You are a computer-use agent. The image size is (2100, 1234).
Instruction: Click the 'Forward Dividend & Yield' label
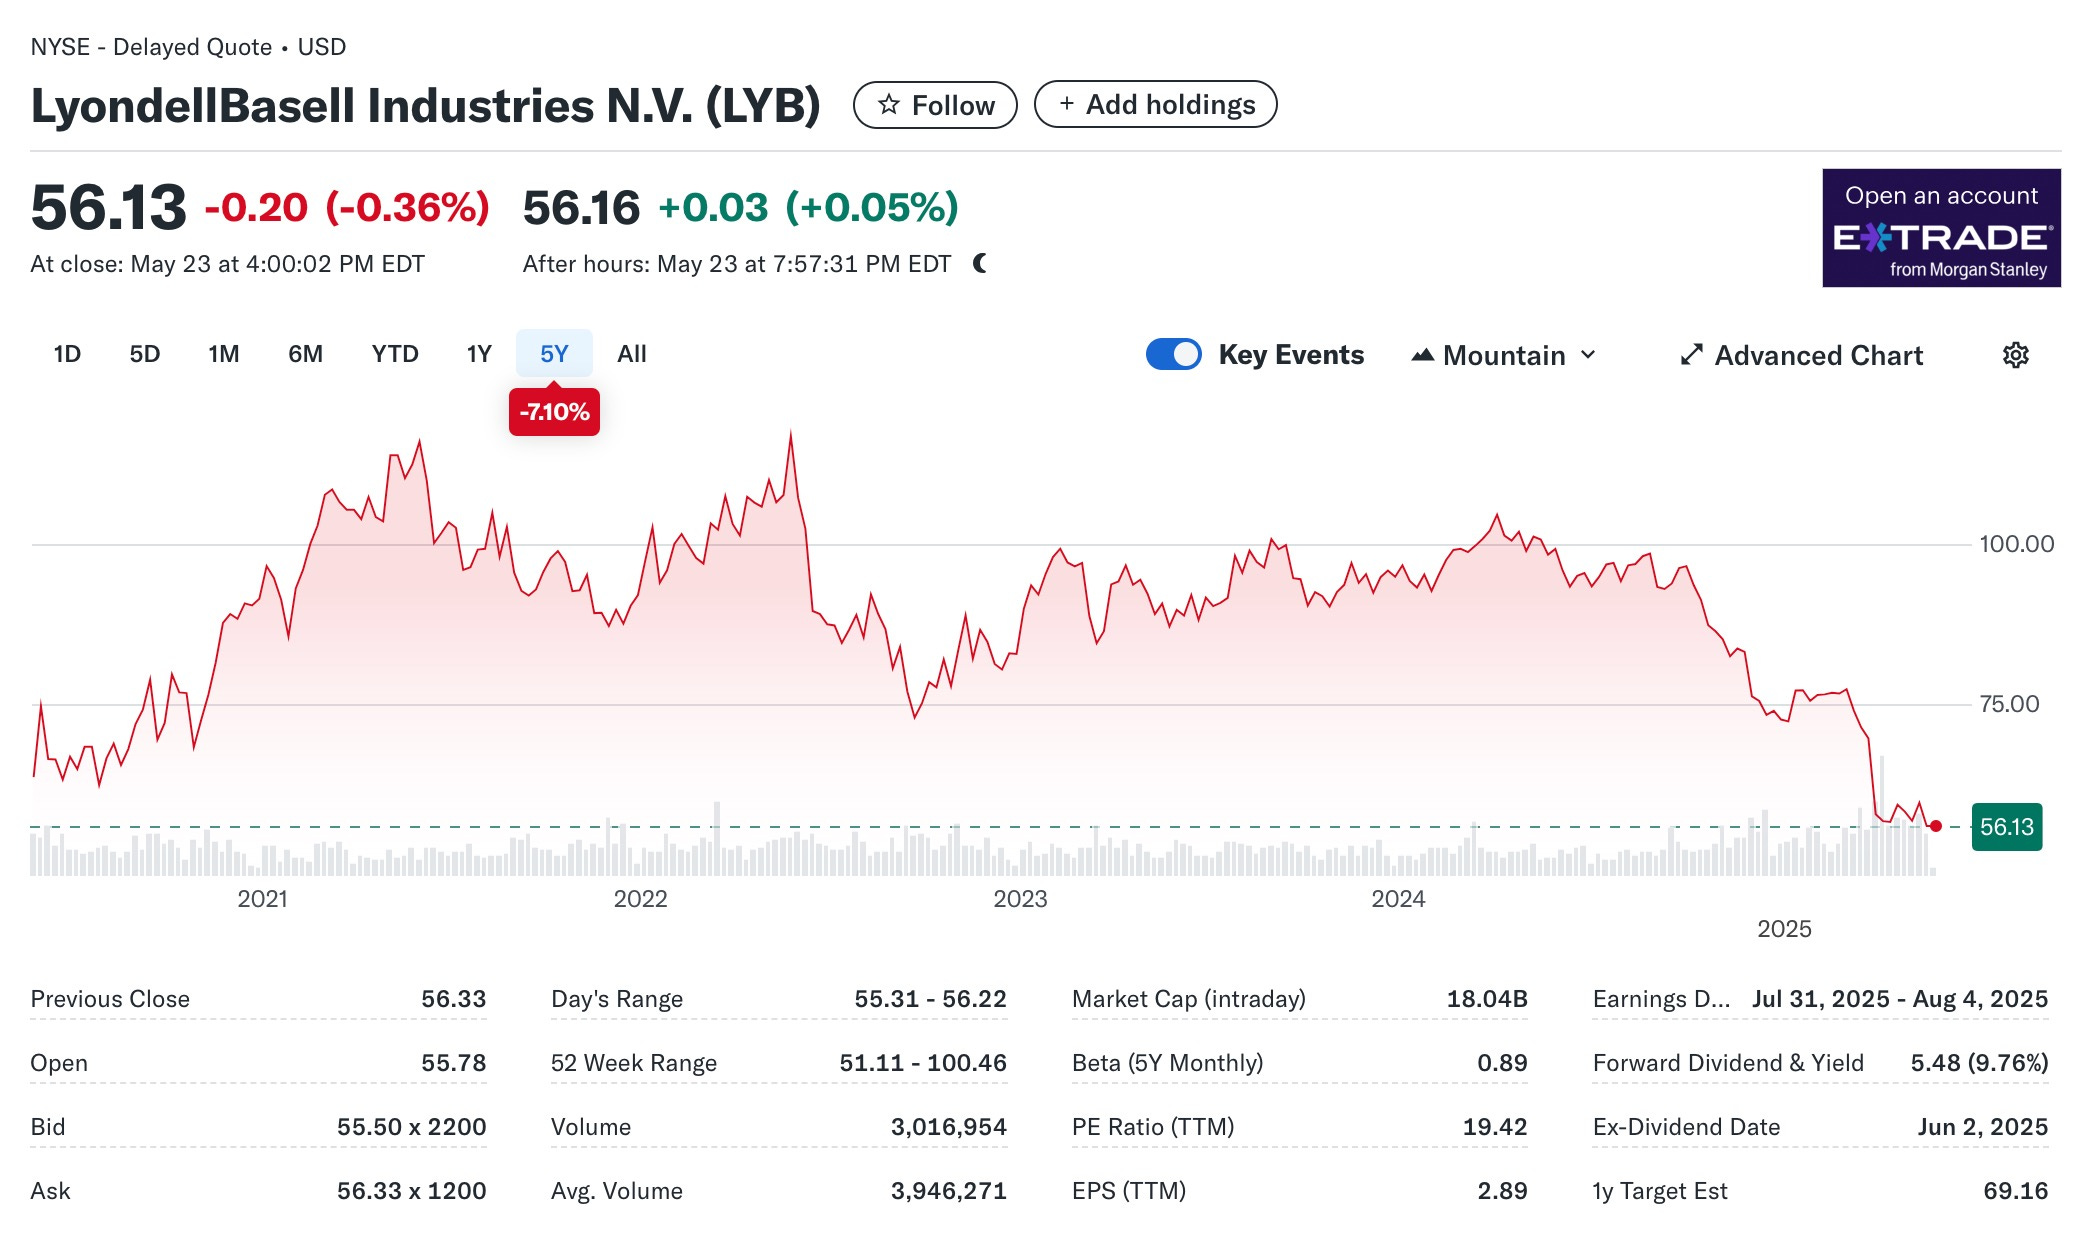pyautogui.click(x=1728, y=1063)
